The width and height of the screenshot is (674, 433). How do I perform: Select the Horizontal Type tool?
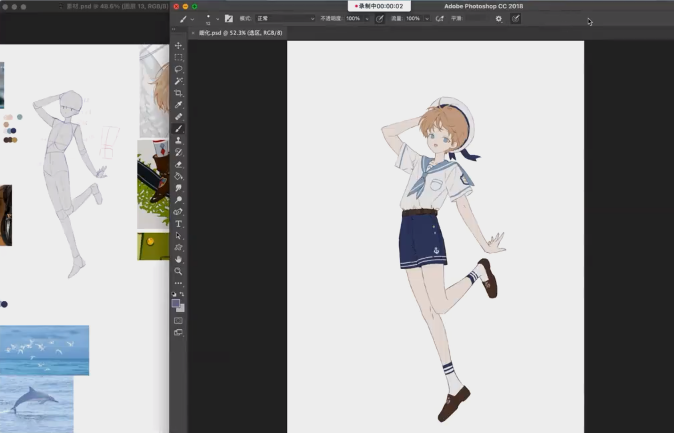pos(179,224)
